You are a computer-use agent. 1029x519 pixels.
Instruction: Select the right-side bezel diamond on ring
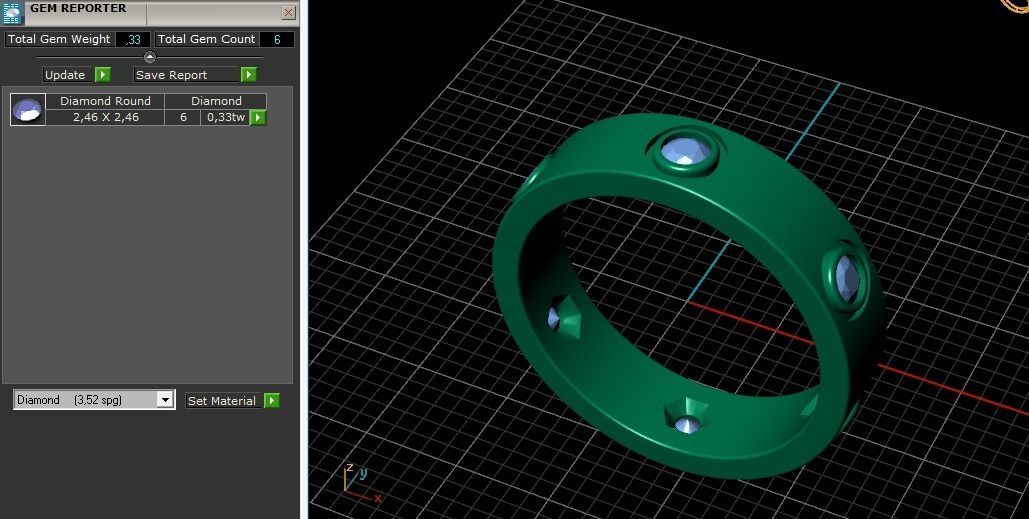[846, 278]
